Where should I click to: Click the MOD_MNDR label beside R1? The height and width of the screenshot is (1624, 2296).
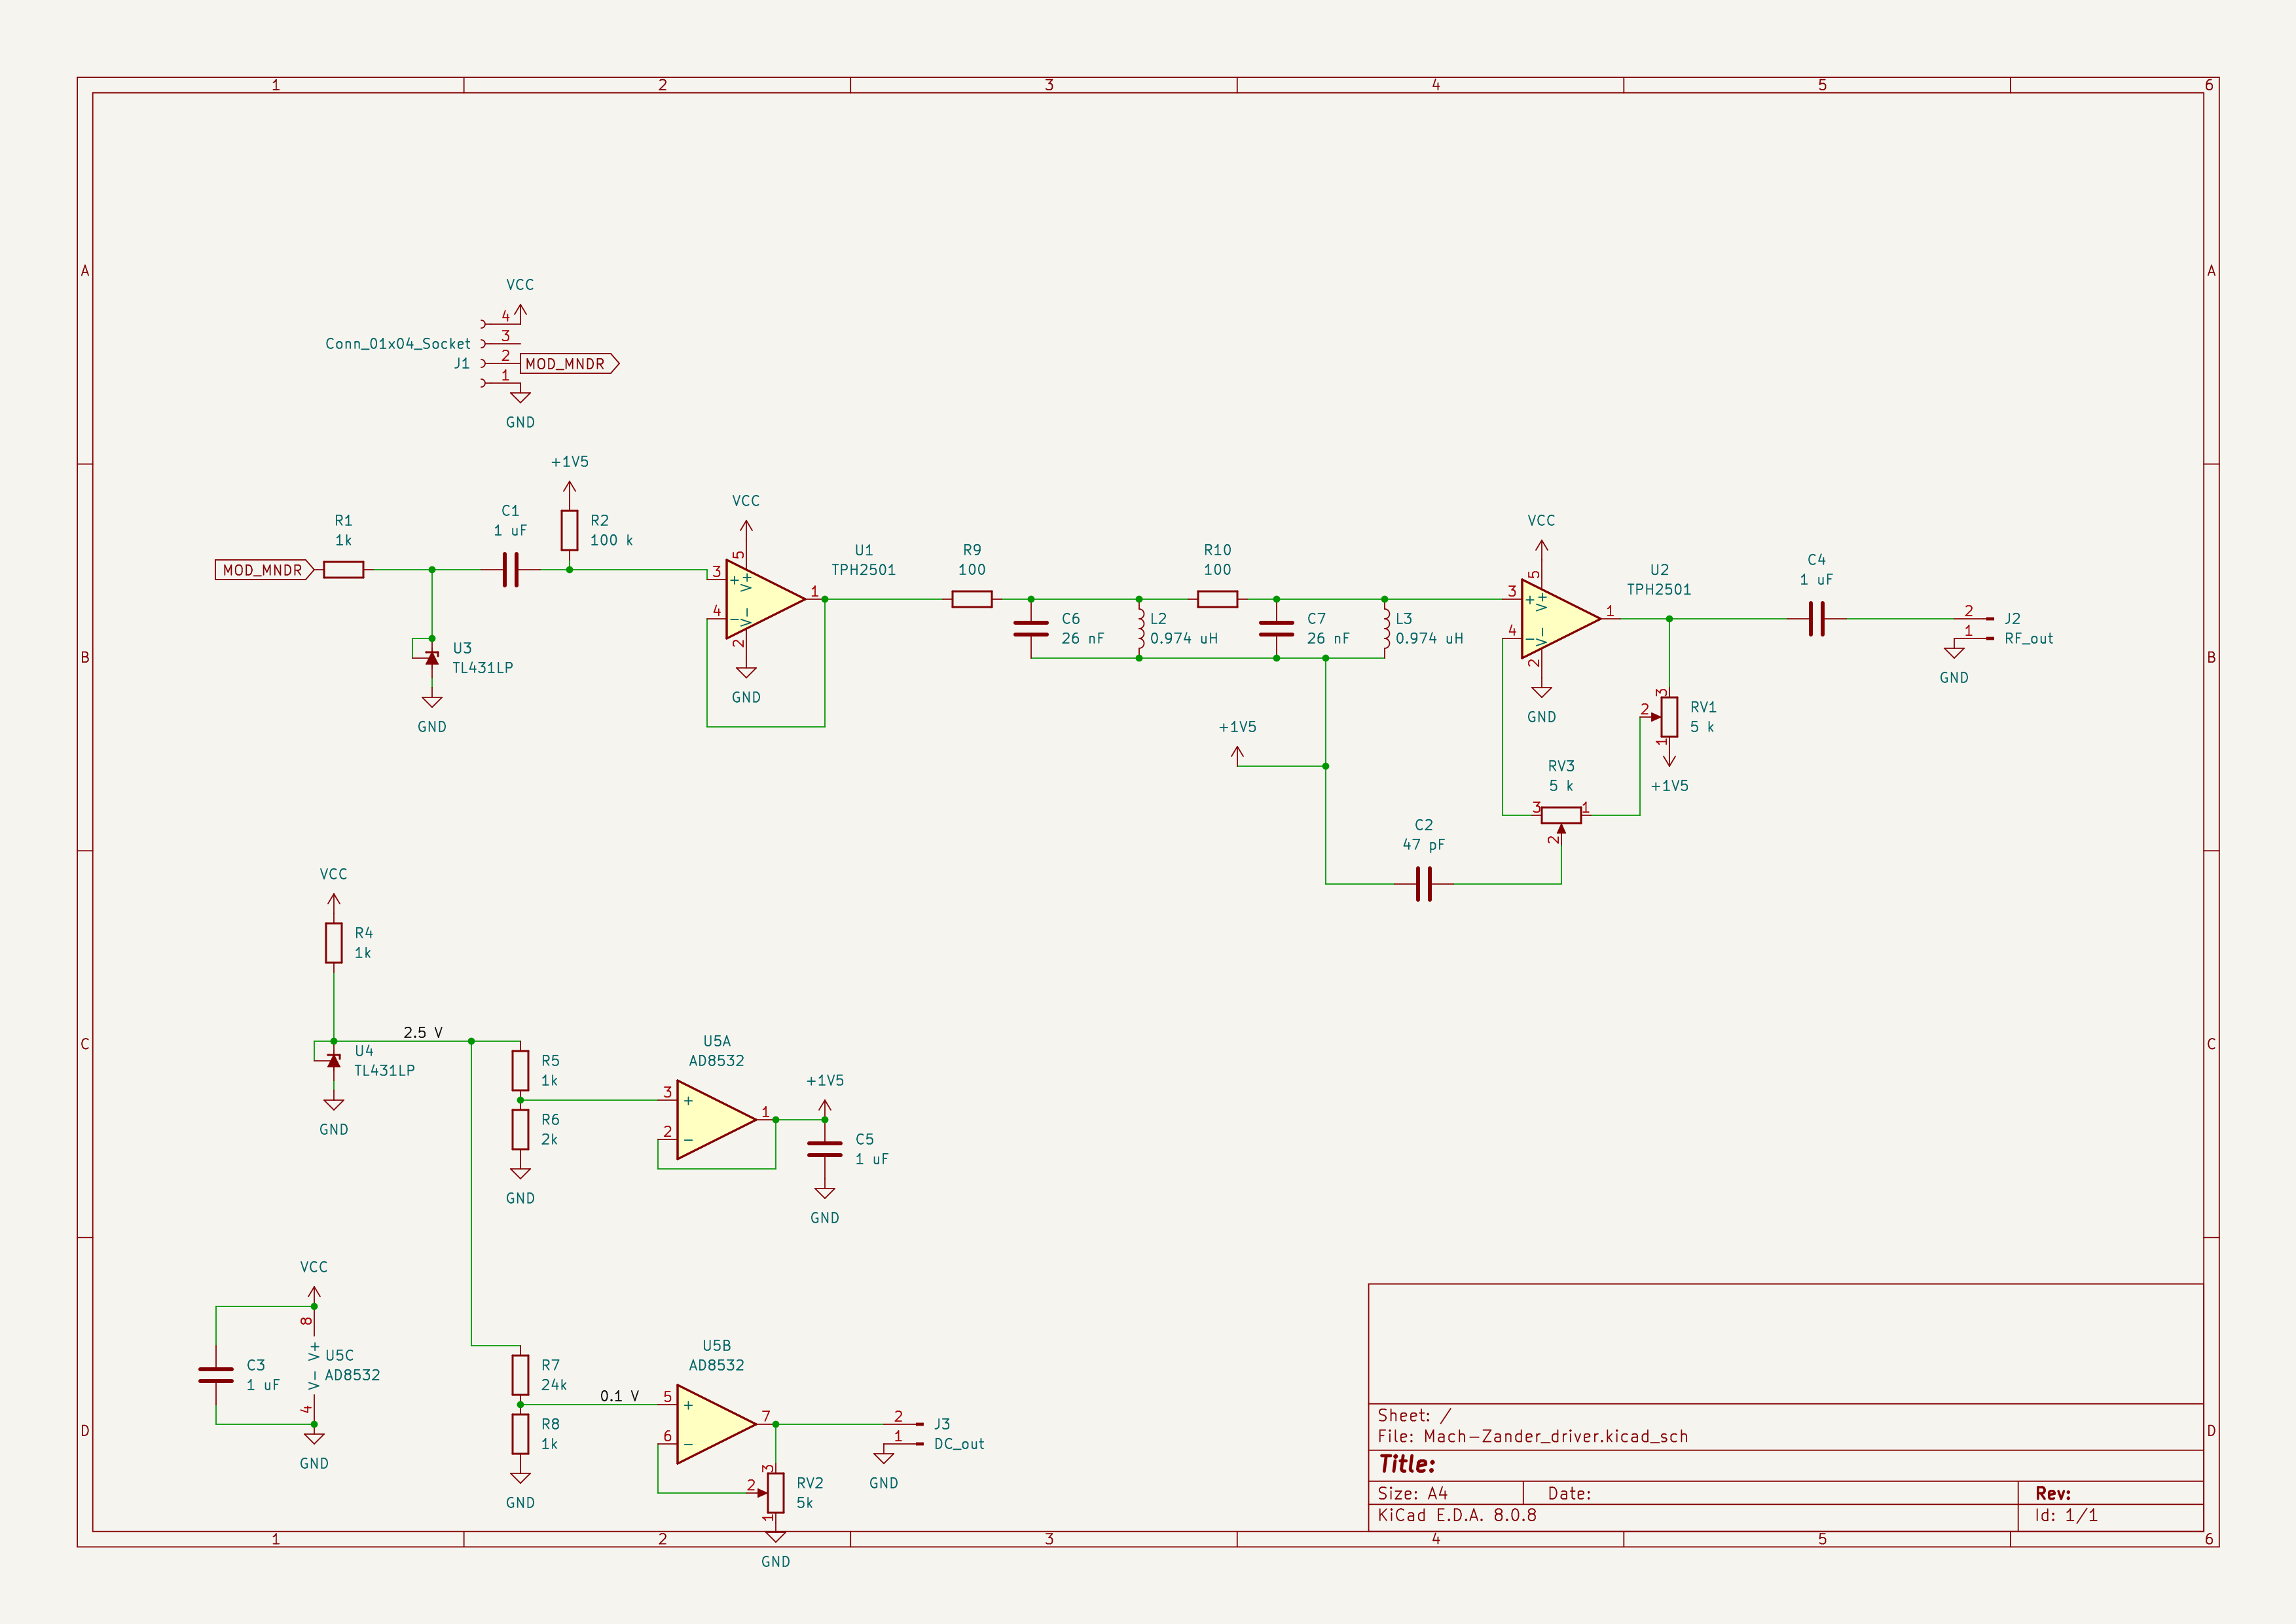[263, 570]
